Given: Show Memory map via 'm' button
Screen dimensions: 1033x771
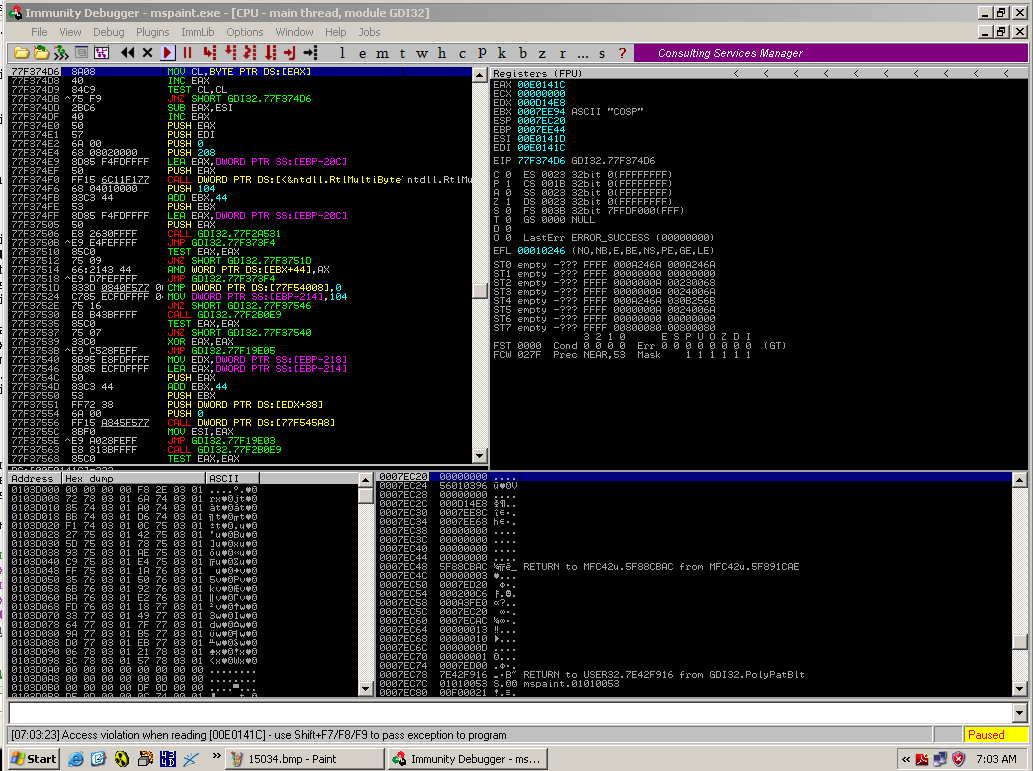Looking at the screenshot, I should point(382,53).
